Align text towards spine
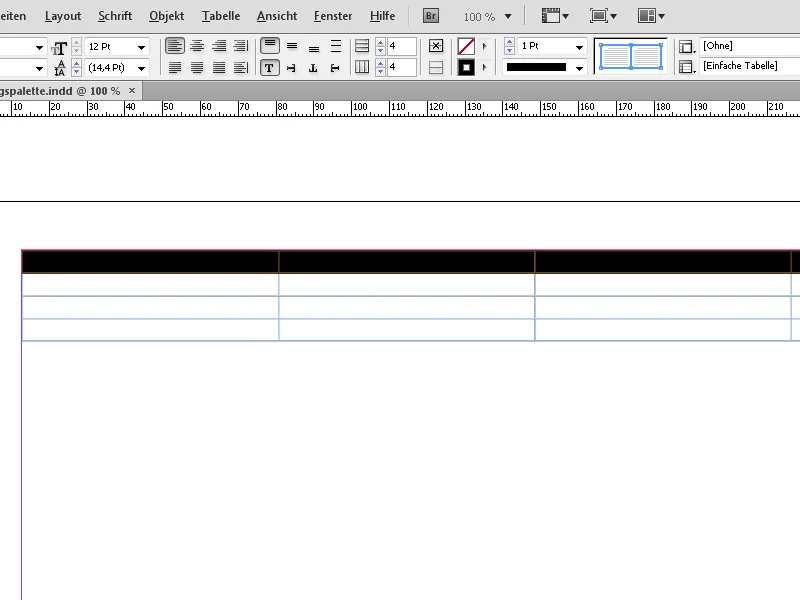The width and height of the screenshot is (800, 600). [x=240, y=67]
